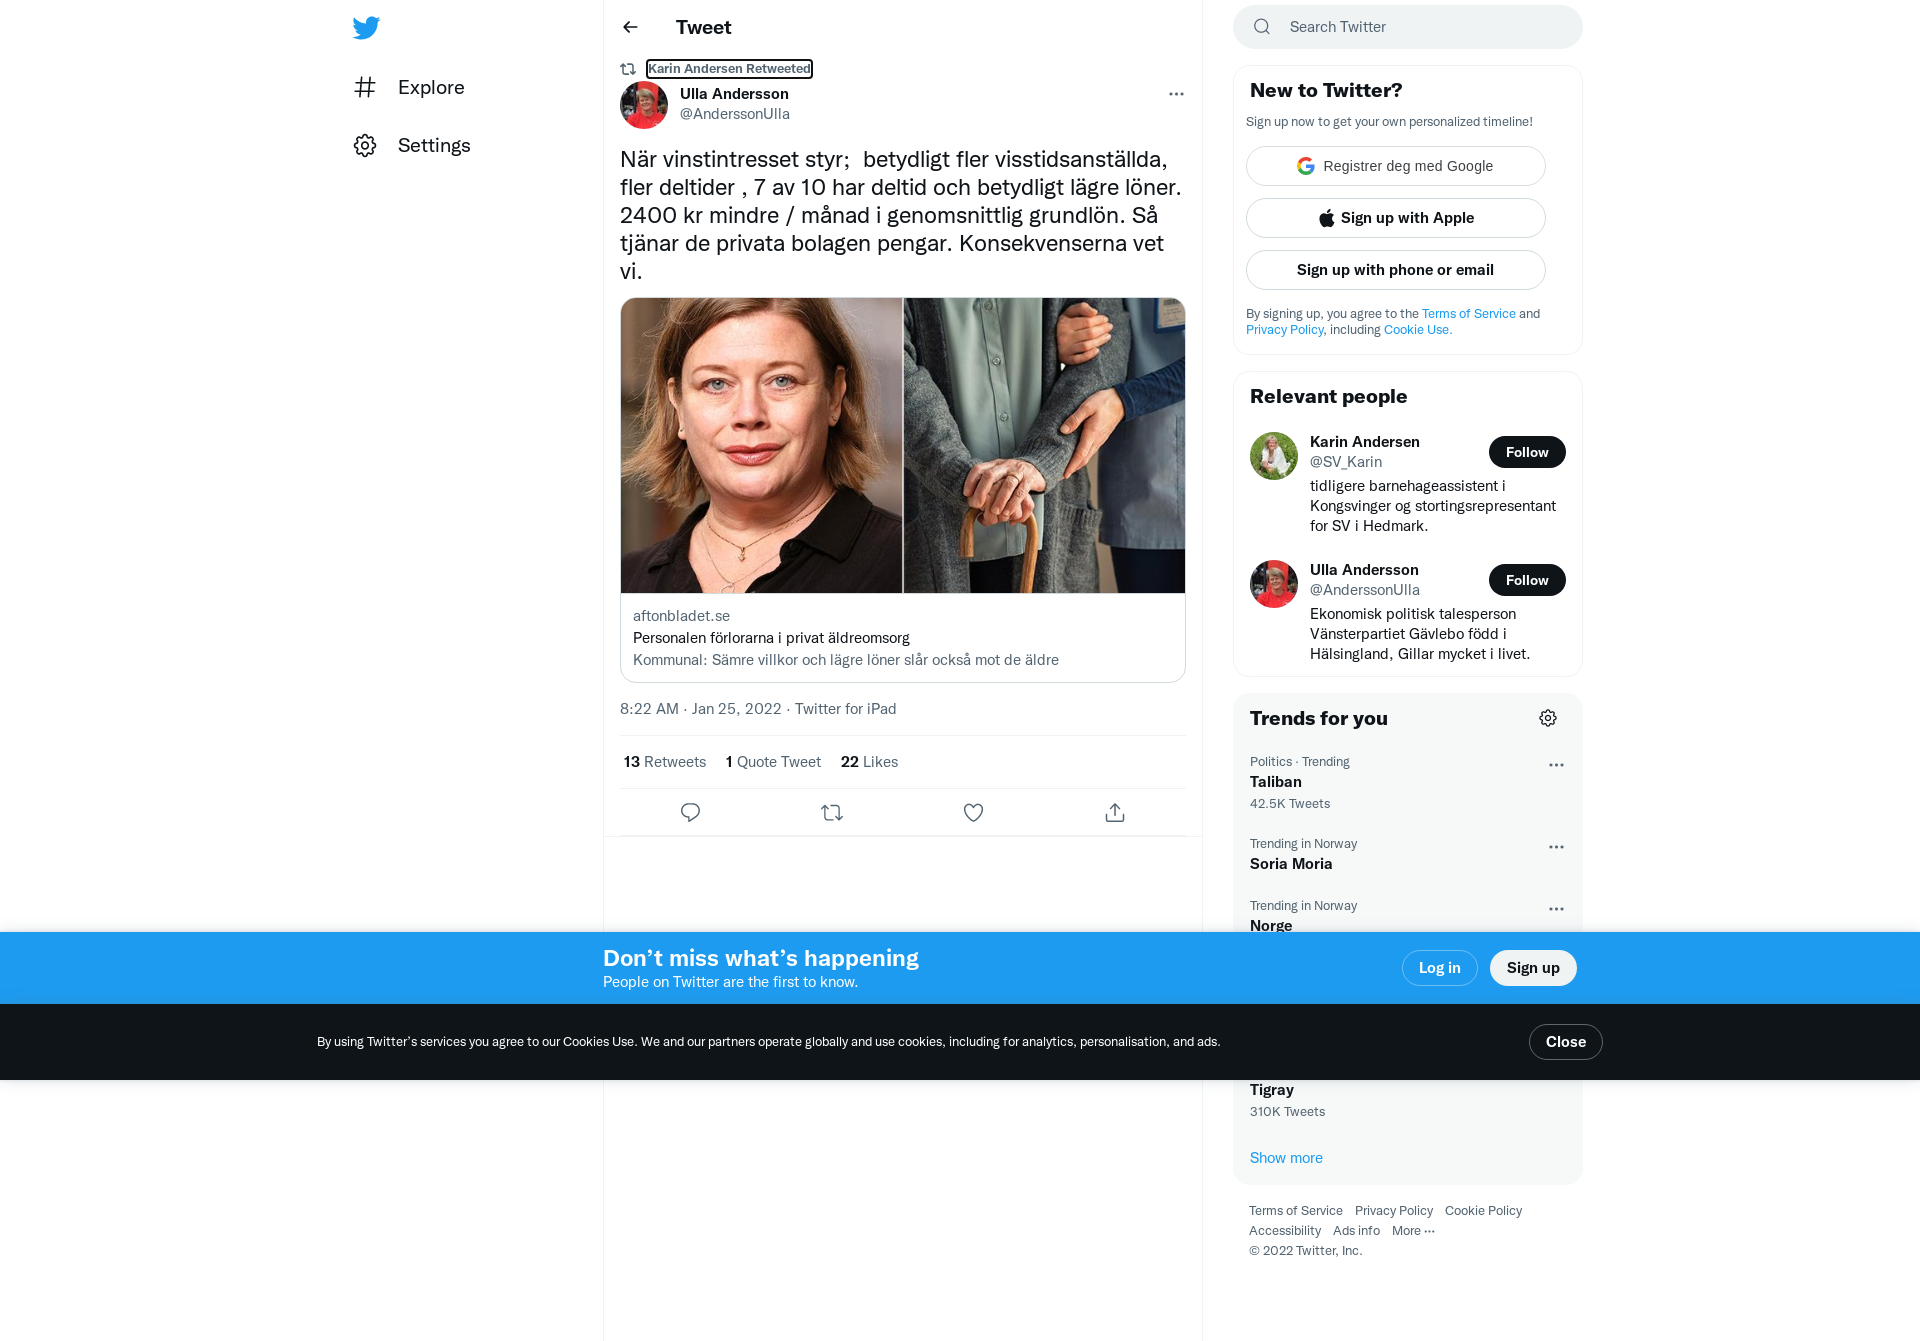
Task: Reply to the tweet via speech bubble icon
Action: click(x=690, y=813)
